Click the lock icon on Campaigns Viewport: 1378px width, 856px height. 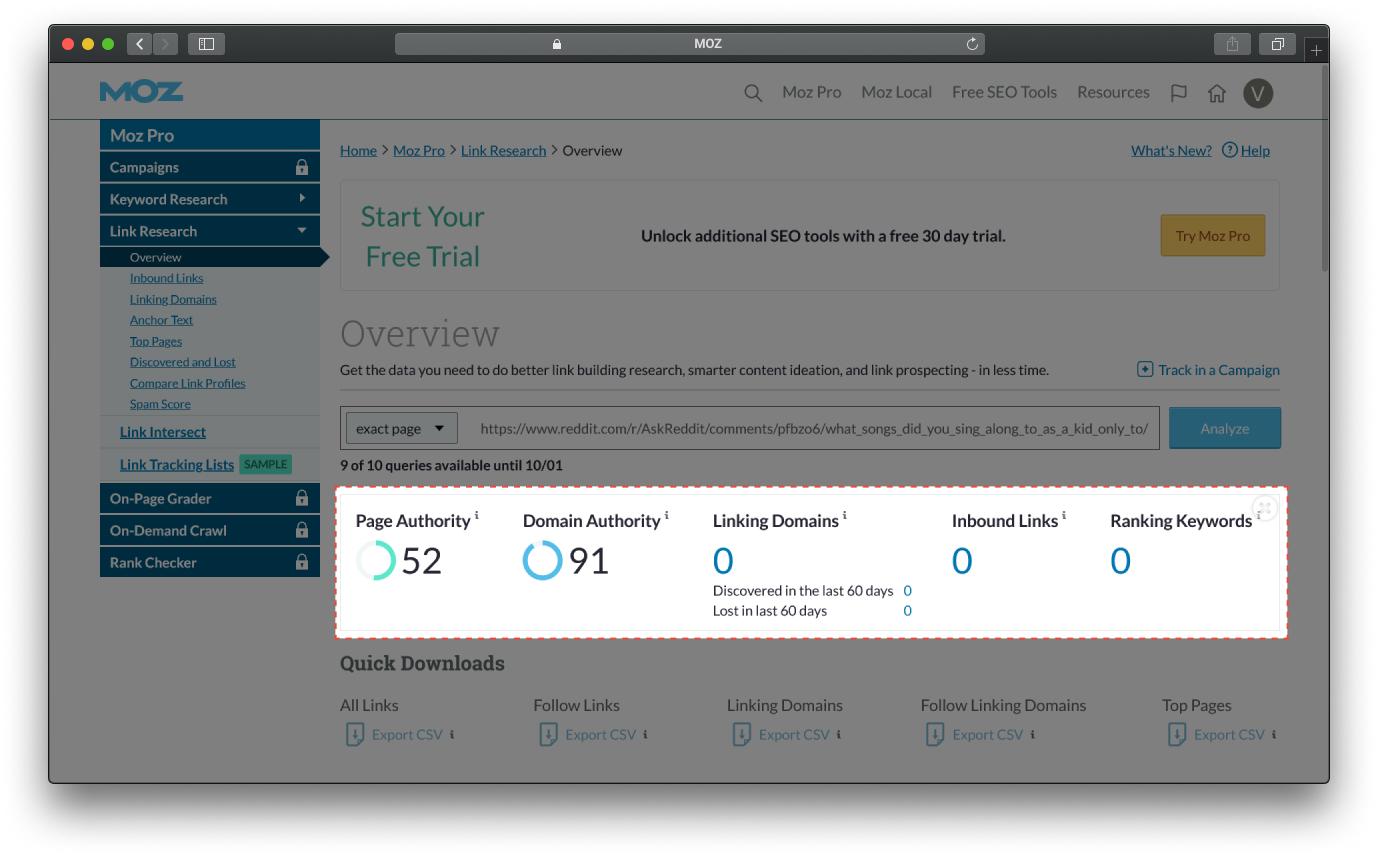click(302, 167)
